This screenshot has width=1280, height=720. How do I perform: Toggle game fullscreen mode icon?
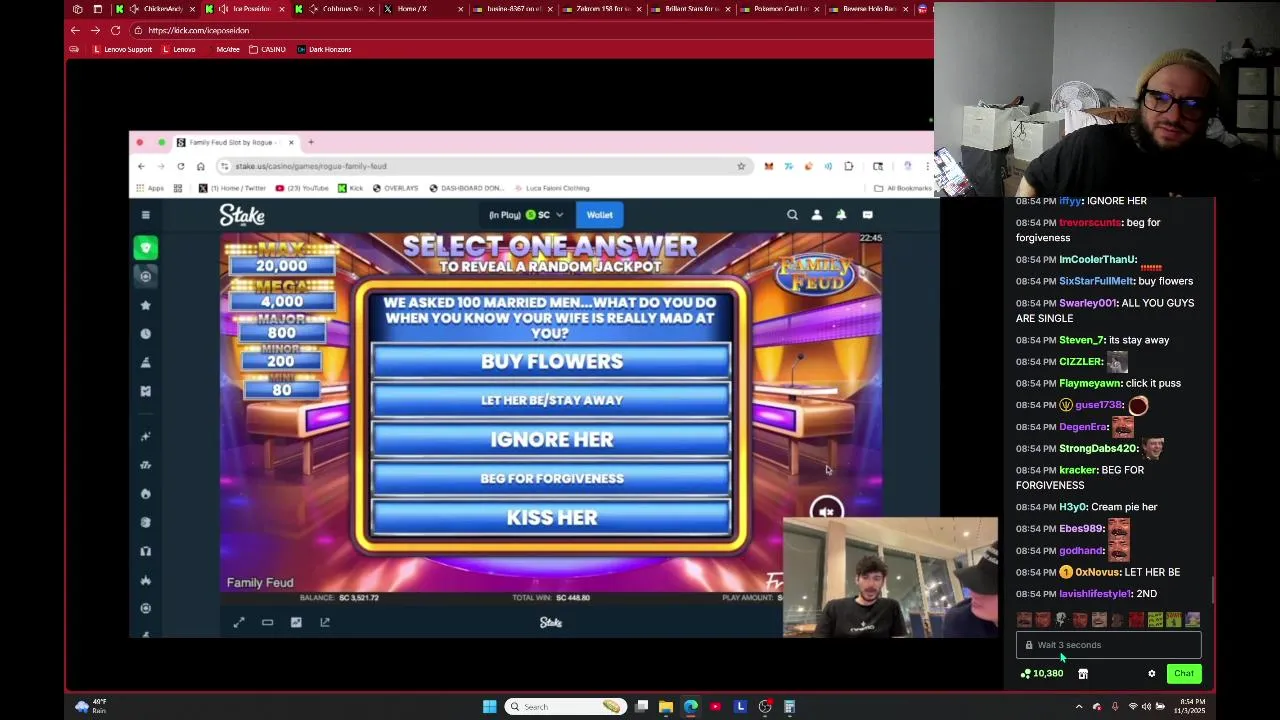(239, 622)
